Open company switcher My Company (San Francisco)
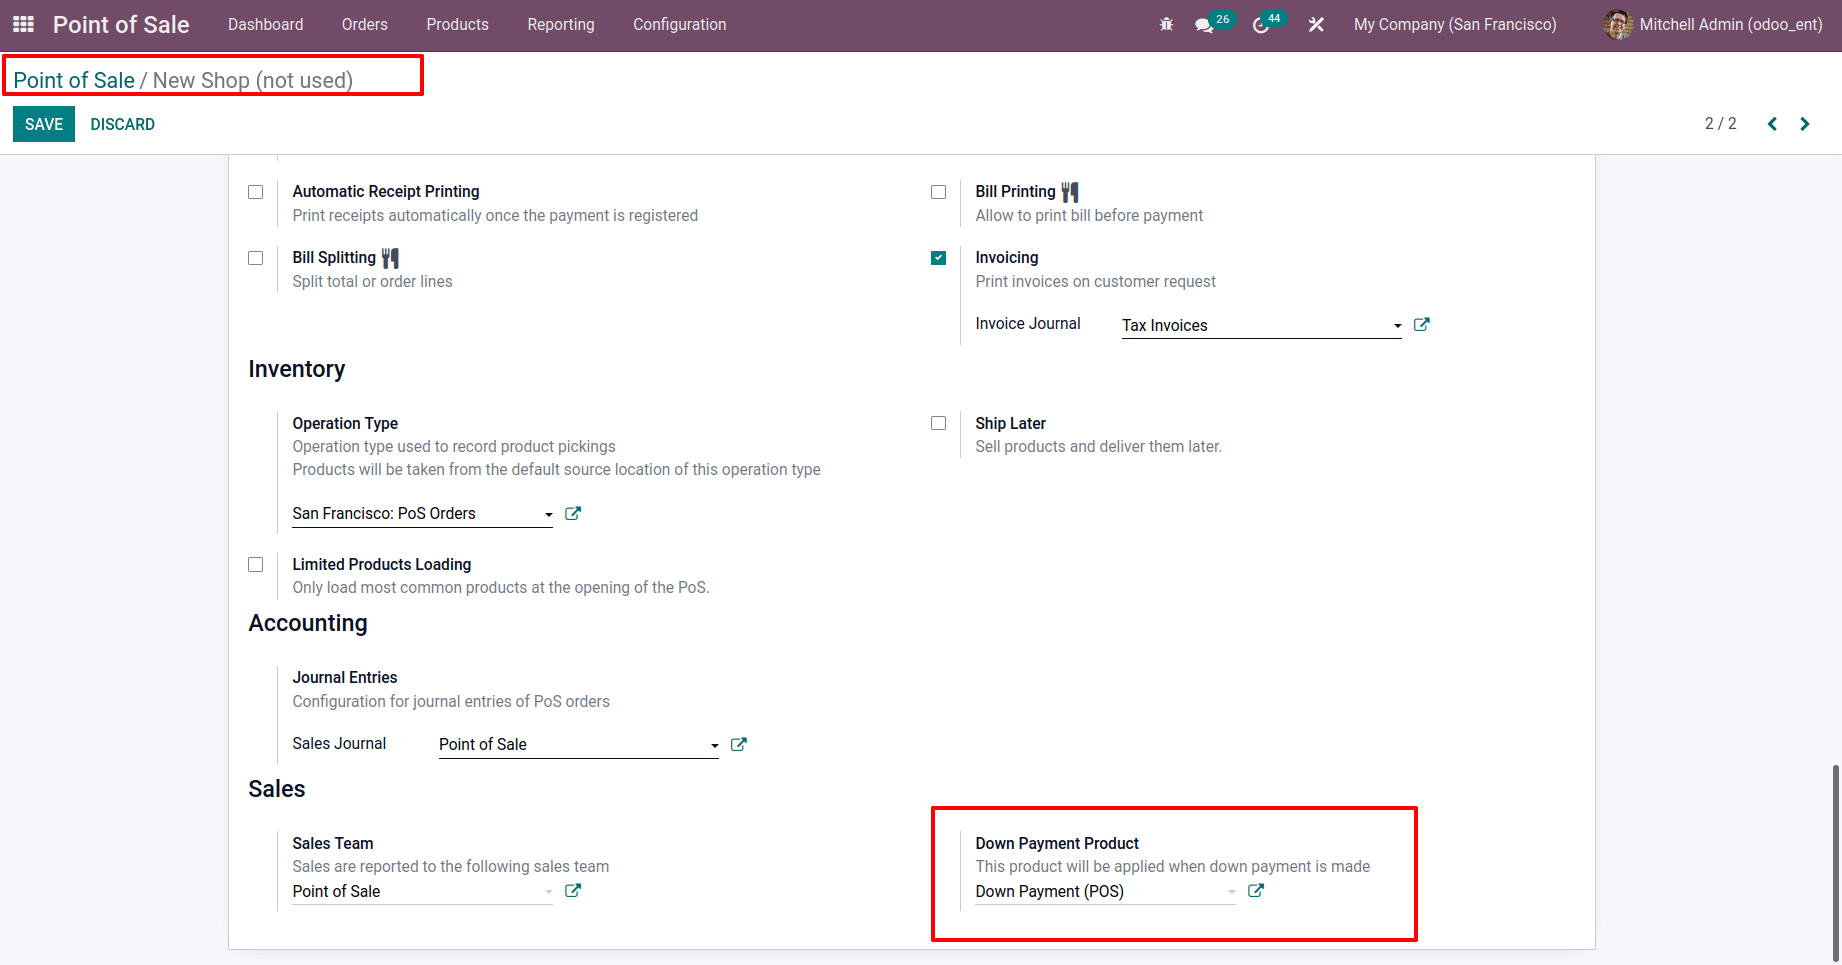This screenshot has width=1842, height=965. pyautogui.click(x=1455, y=24)
